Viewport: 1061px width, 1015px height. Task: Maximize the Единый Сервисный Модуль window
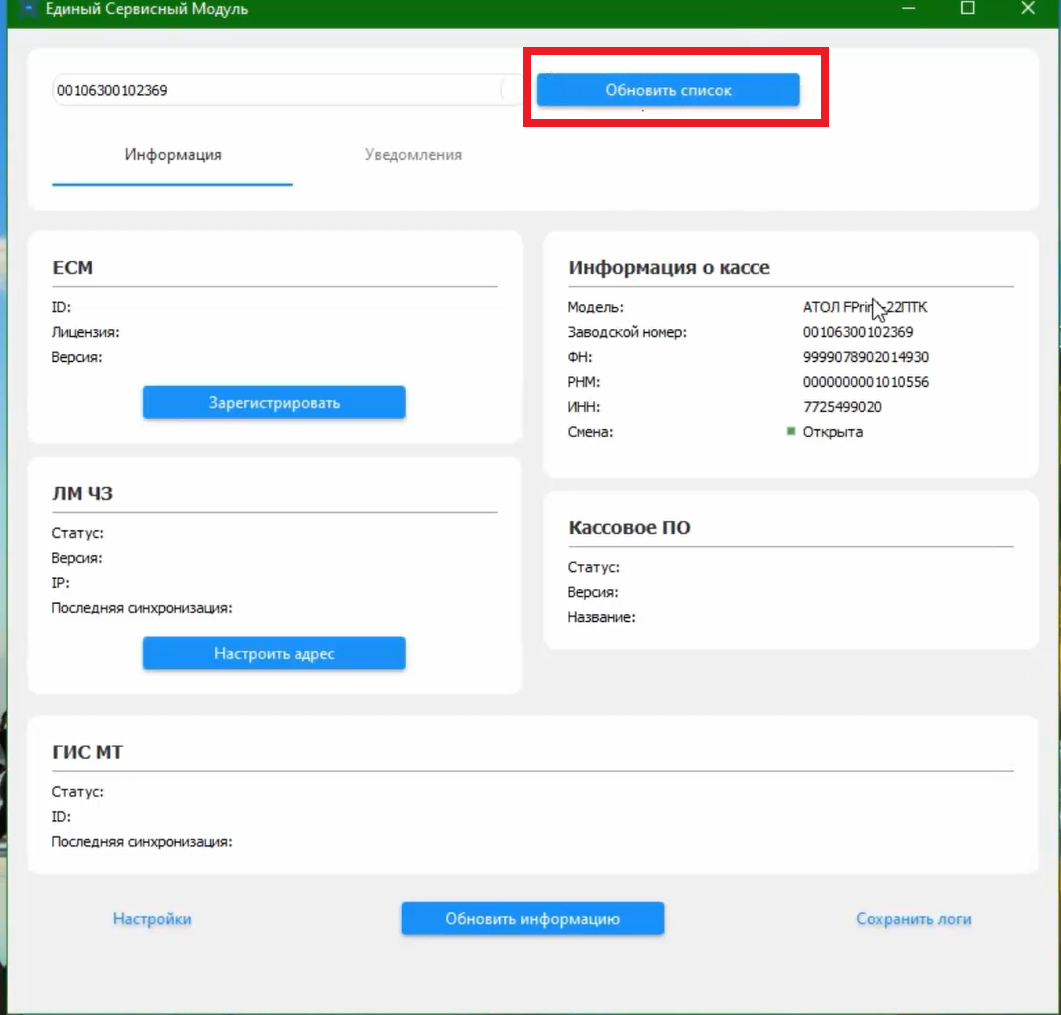point(968,9)
